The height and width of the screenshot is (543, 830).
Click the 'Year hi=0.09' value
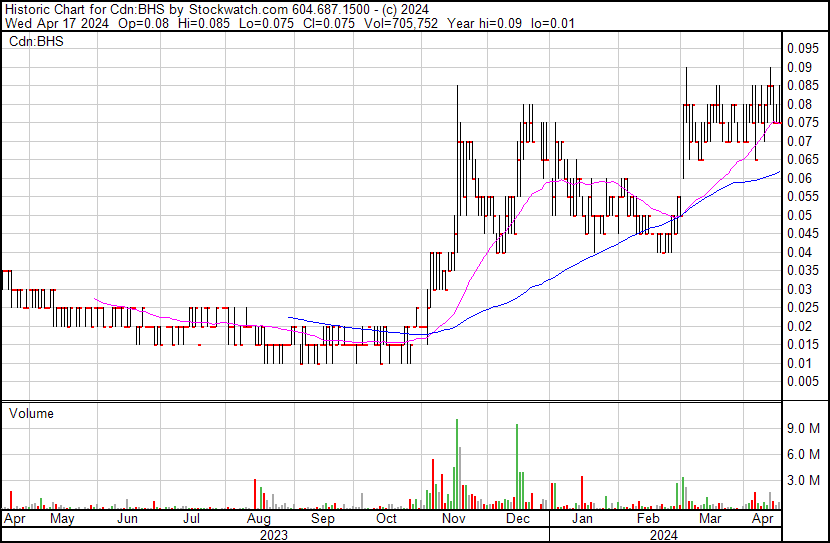tap(484, 23)
